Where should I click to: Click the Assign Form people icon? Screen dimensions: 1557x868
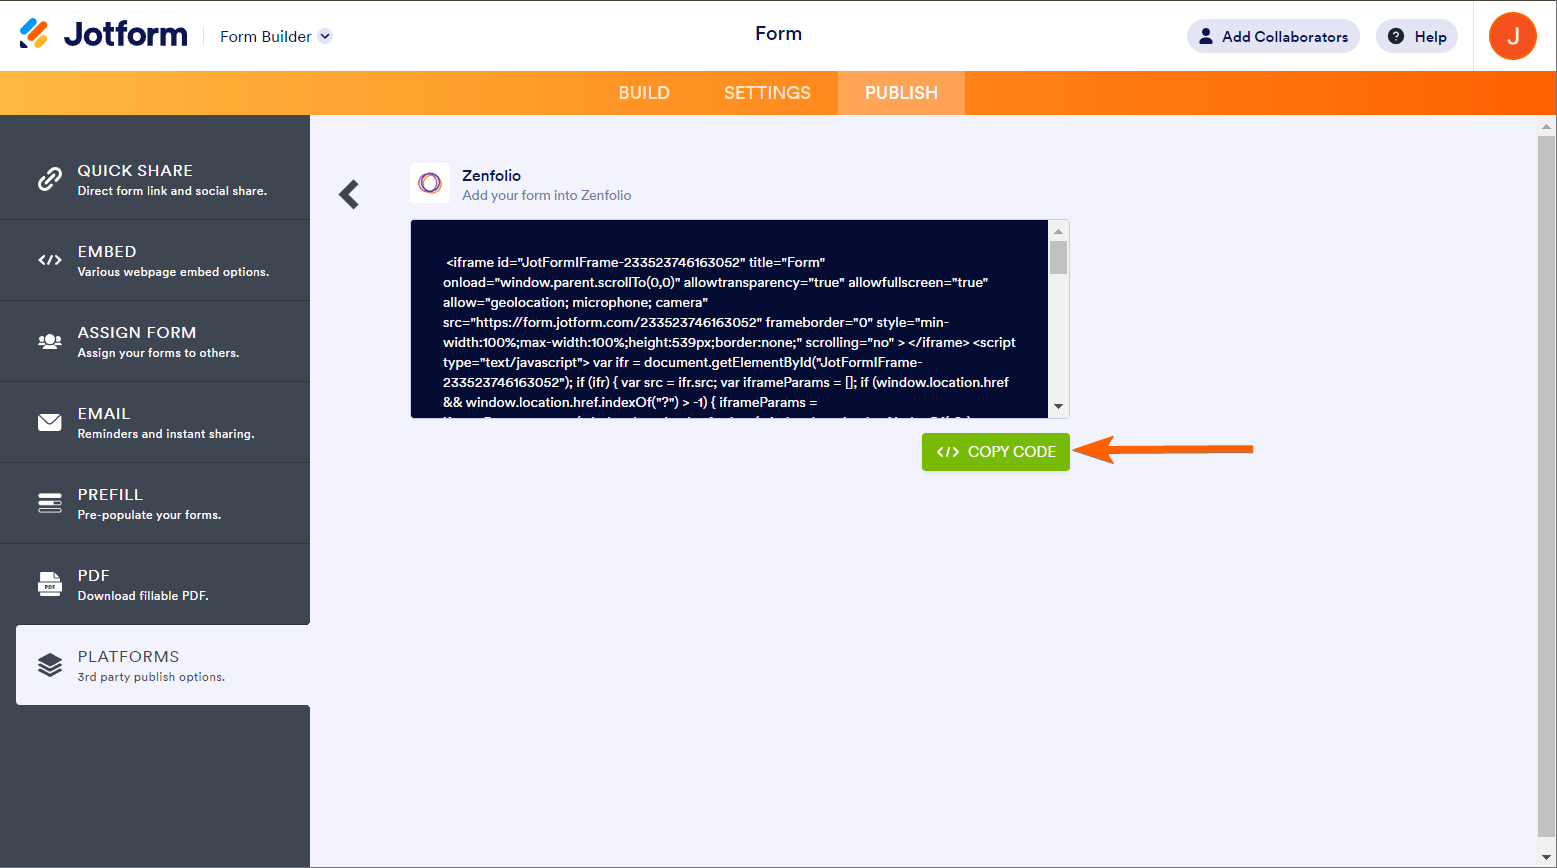tap(50, 341)
